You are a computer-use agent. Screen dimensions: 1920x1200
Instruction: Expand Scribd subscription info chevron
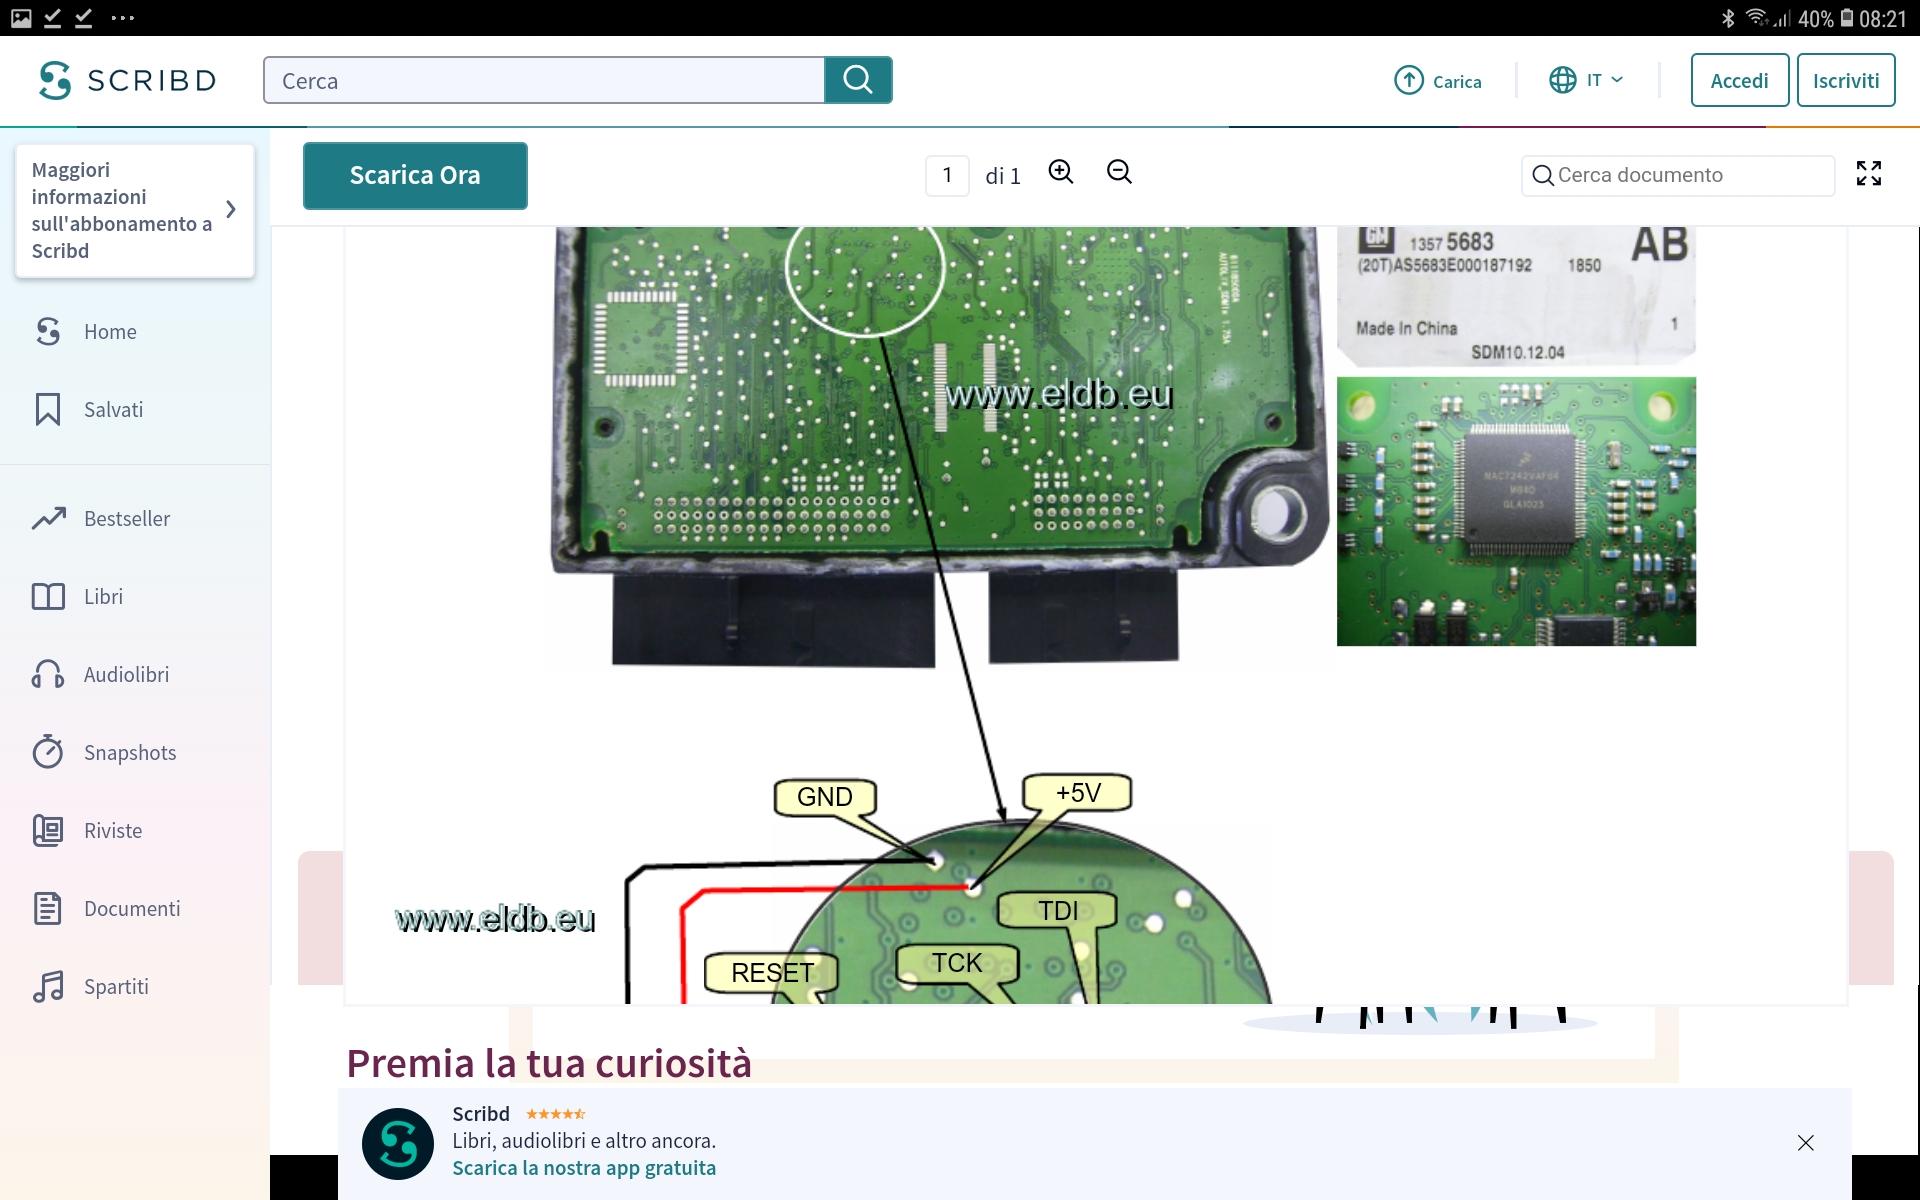(231, 209)
